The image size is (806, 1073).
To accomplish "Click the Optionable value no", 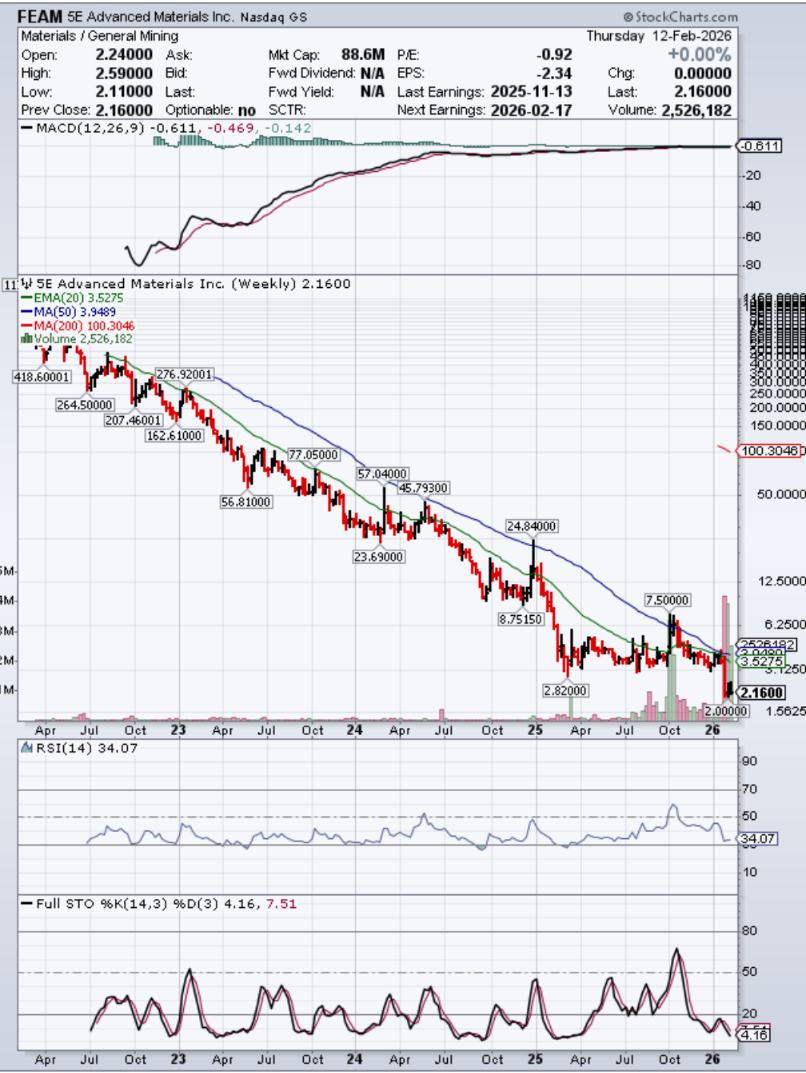I will pyautogui.click(x=247, y=110).
